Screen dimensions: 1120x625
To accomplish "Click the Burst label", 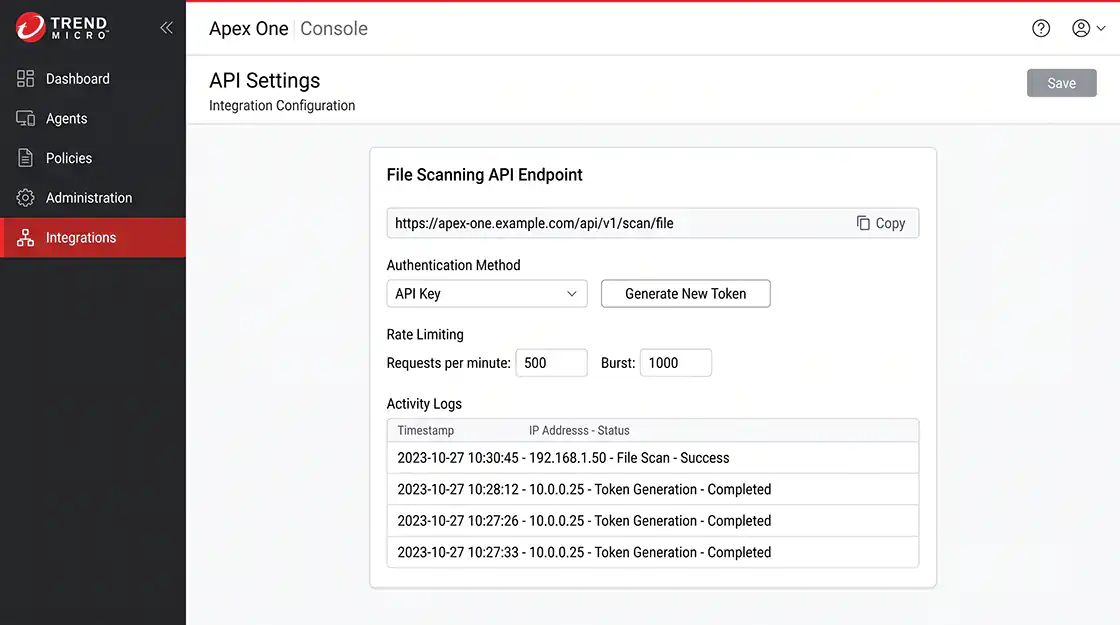I will point(618,363).
